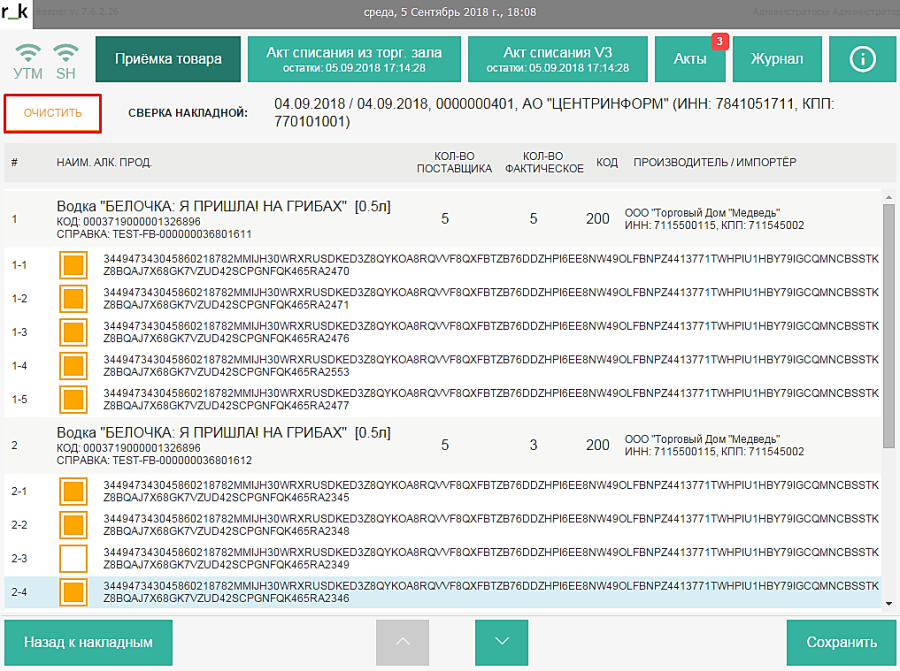Toggle checkbox for highlighted row 2-4

click(x=73, y=592)
